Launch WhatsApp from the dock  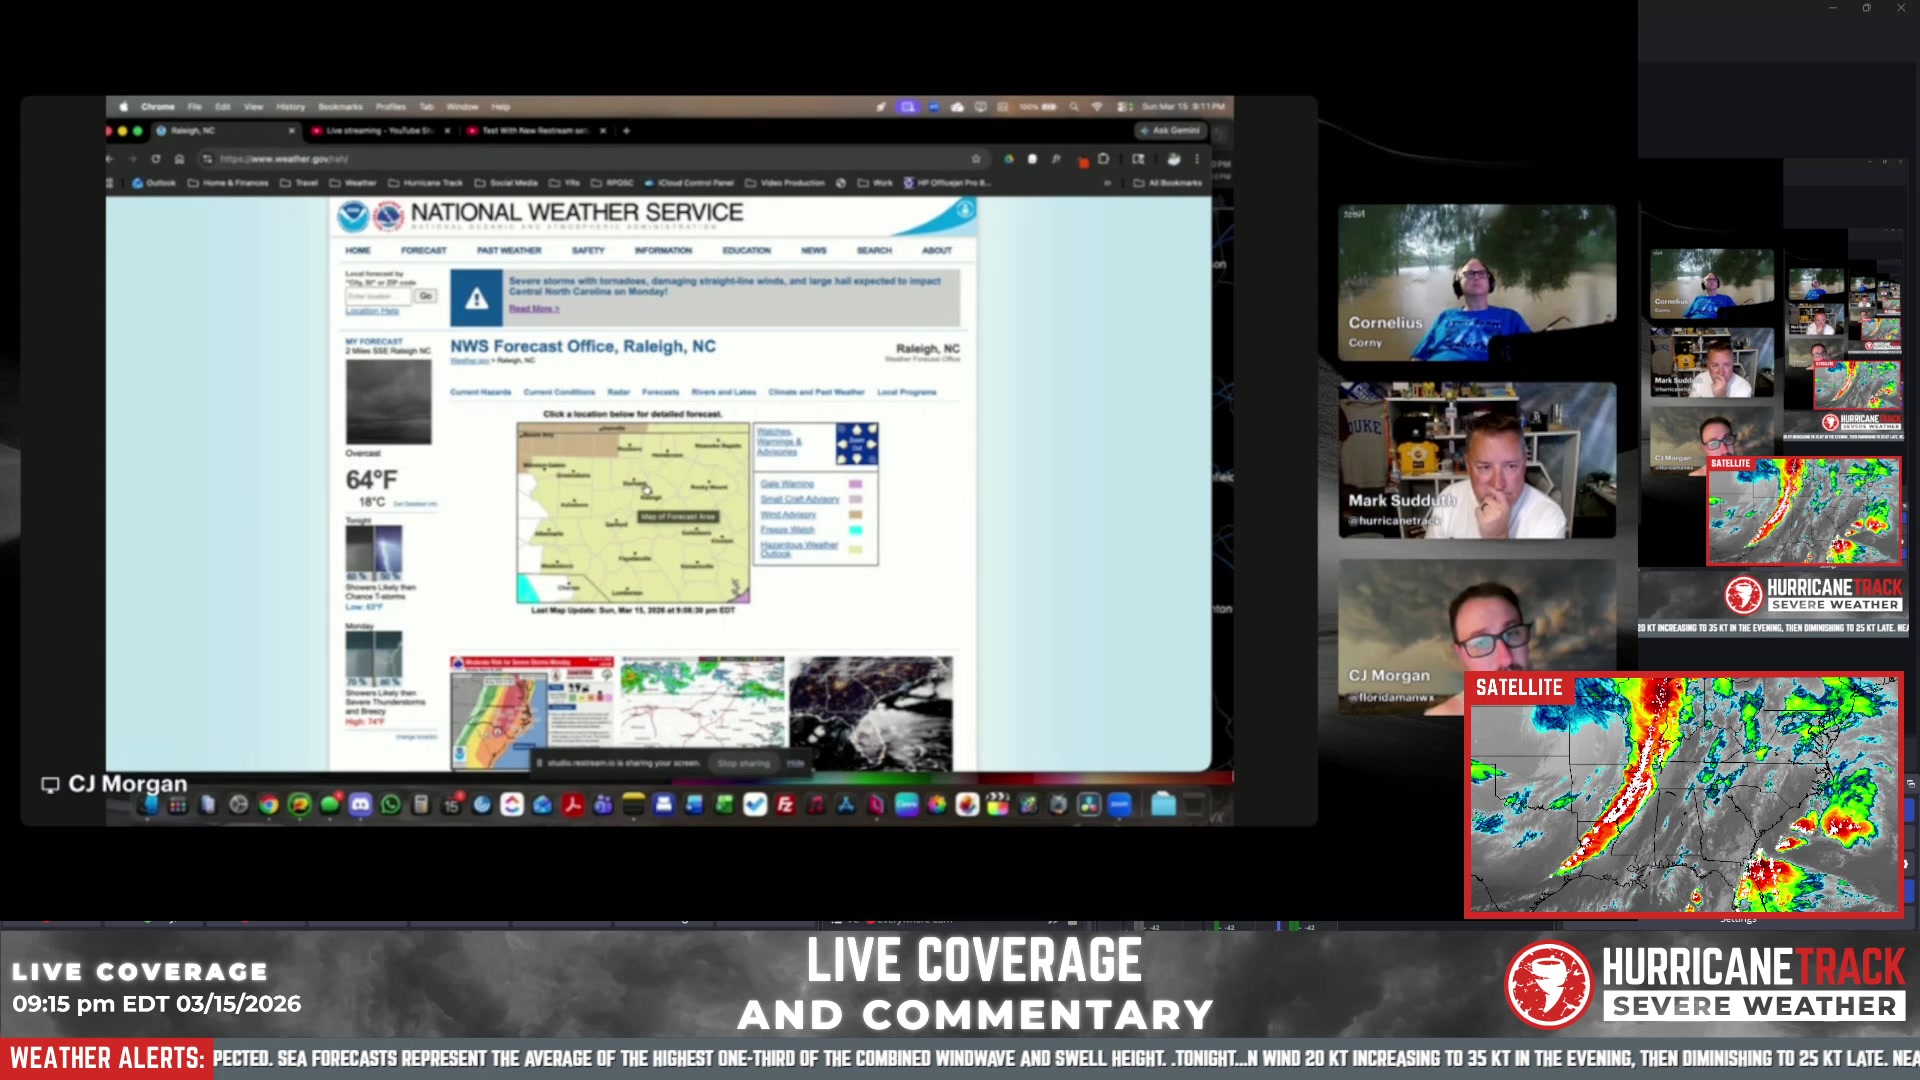pos(390,804)
